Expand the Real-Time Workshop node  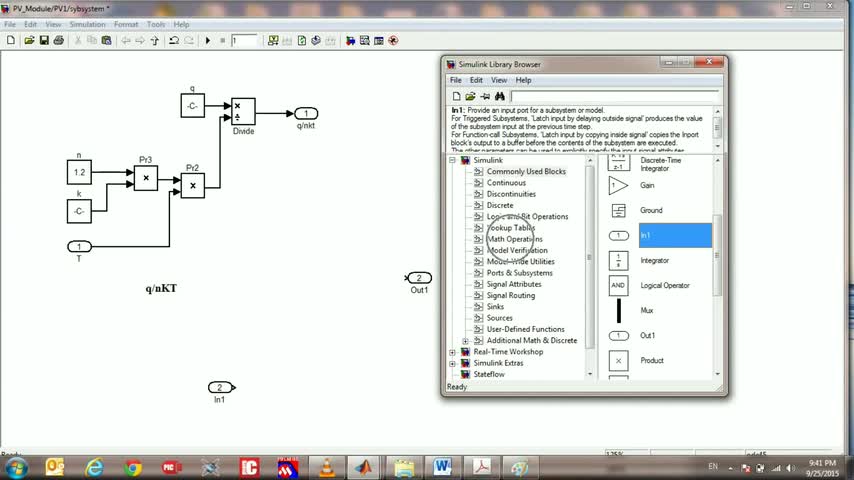(x=452, y=352)
